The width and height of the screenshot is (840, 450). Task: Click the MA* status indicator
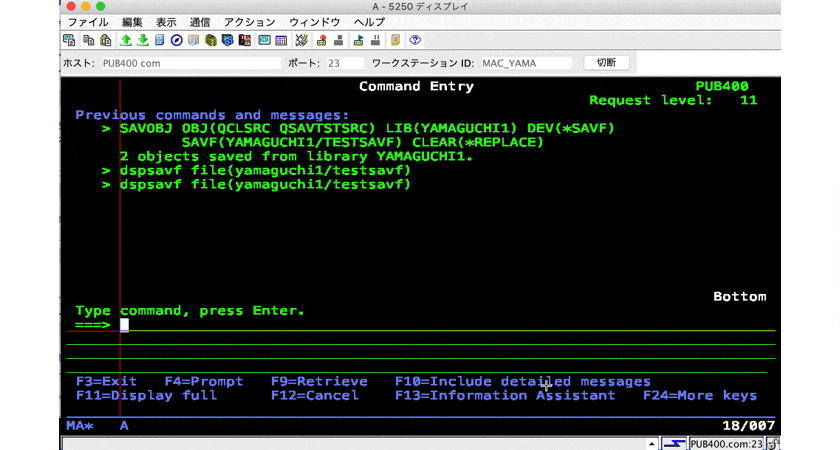coord(80,426)
